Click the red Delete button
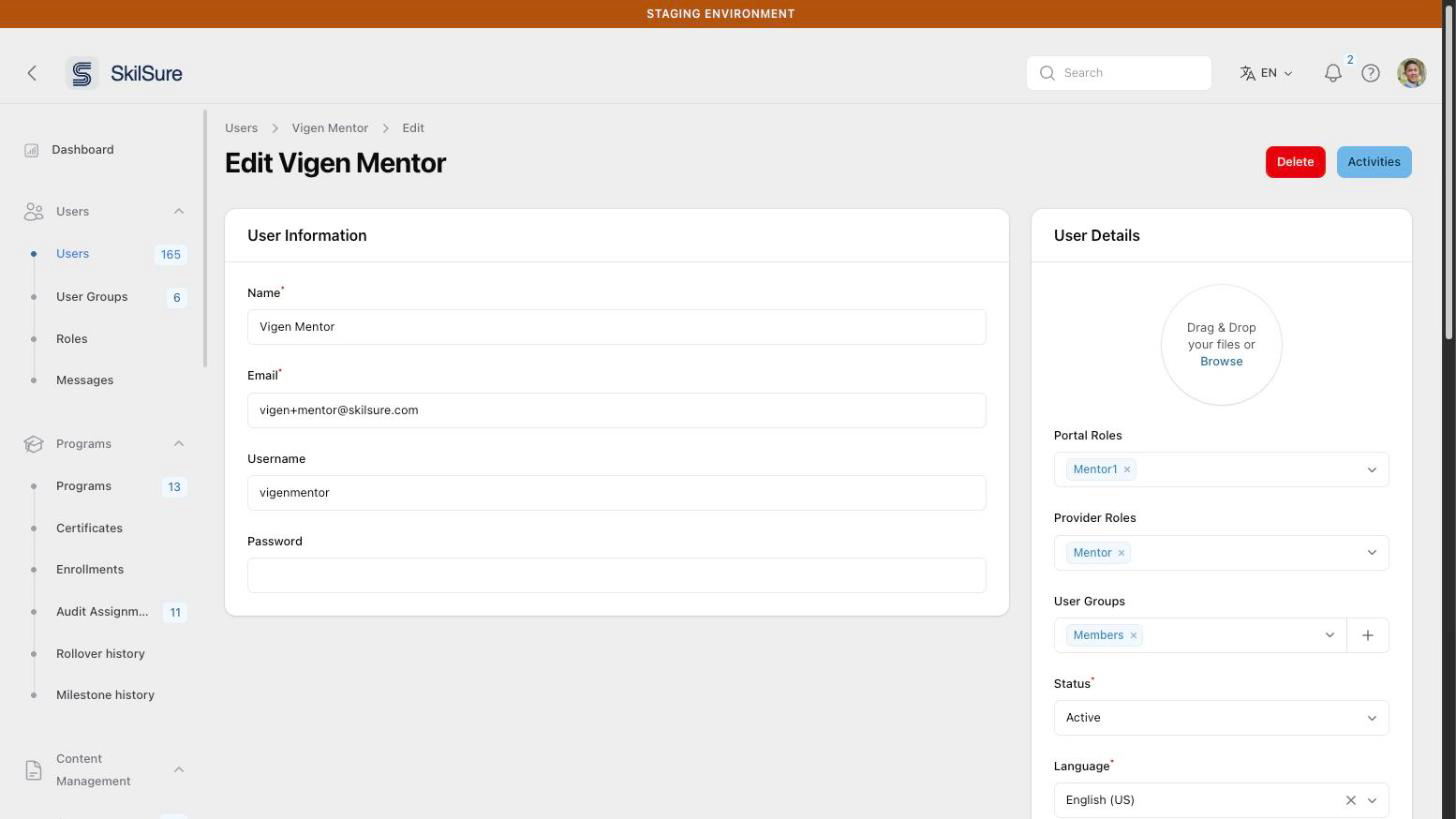The height and width of the screenshot is (819, 1456). coord(1295,162)
